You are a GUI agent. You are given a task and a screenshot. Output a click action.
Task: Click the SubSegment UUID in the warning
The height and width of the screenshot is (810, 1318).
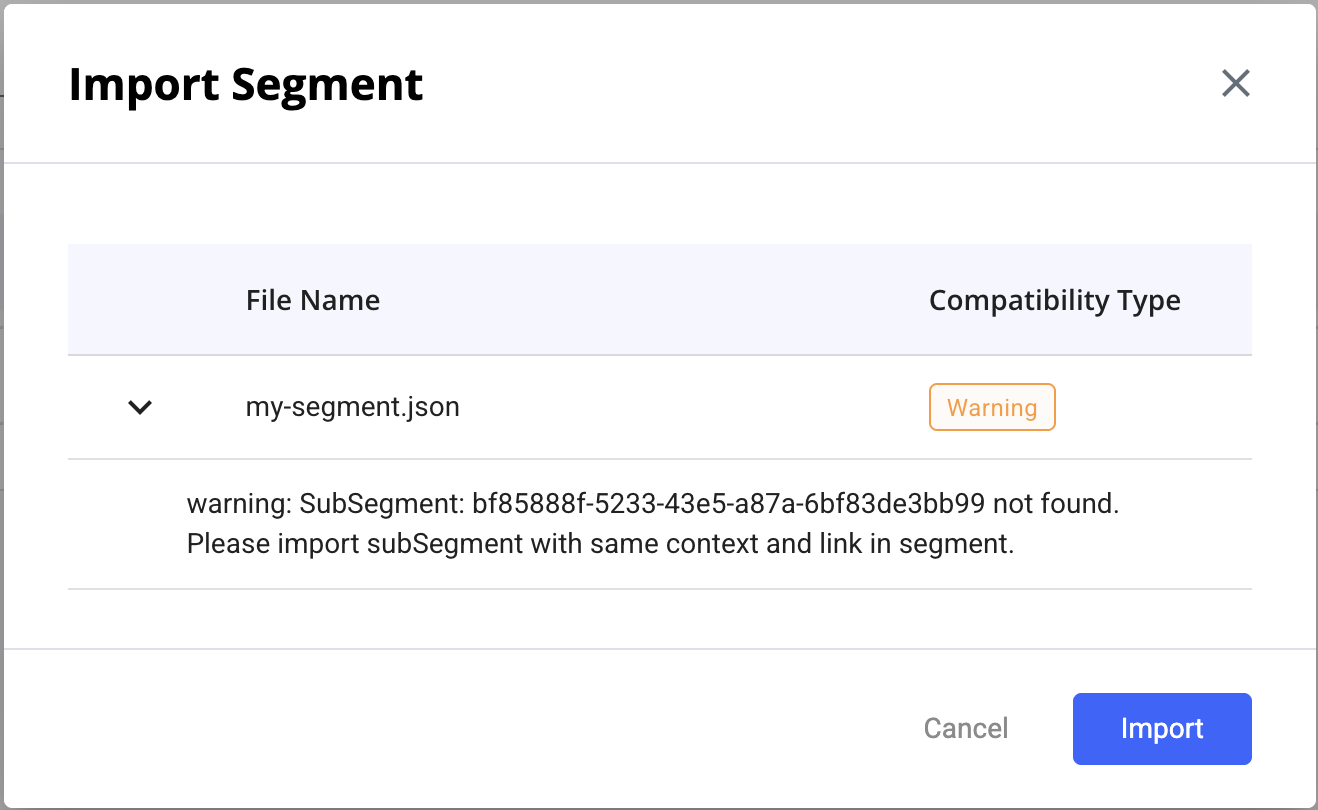click(729, 504)
